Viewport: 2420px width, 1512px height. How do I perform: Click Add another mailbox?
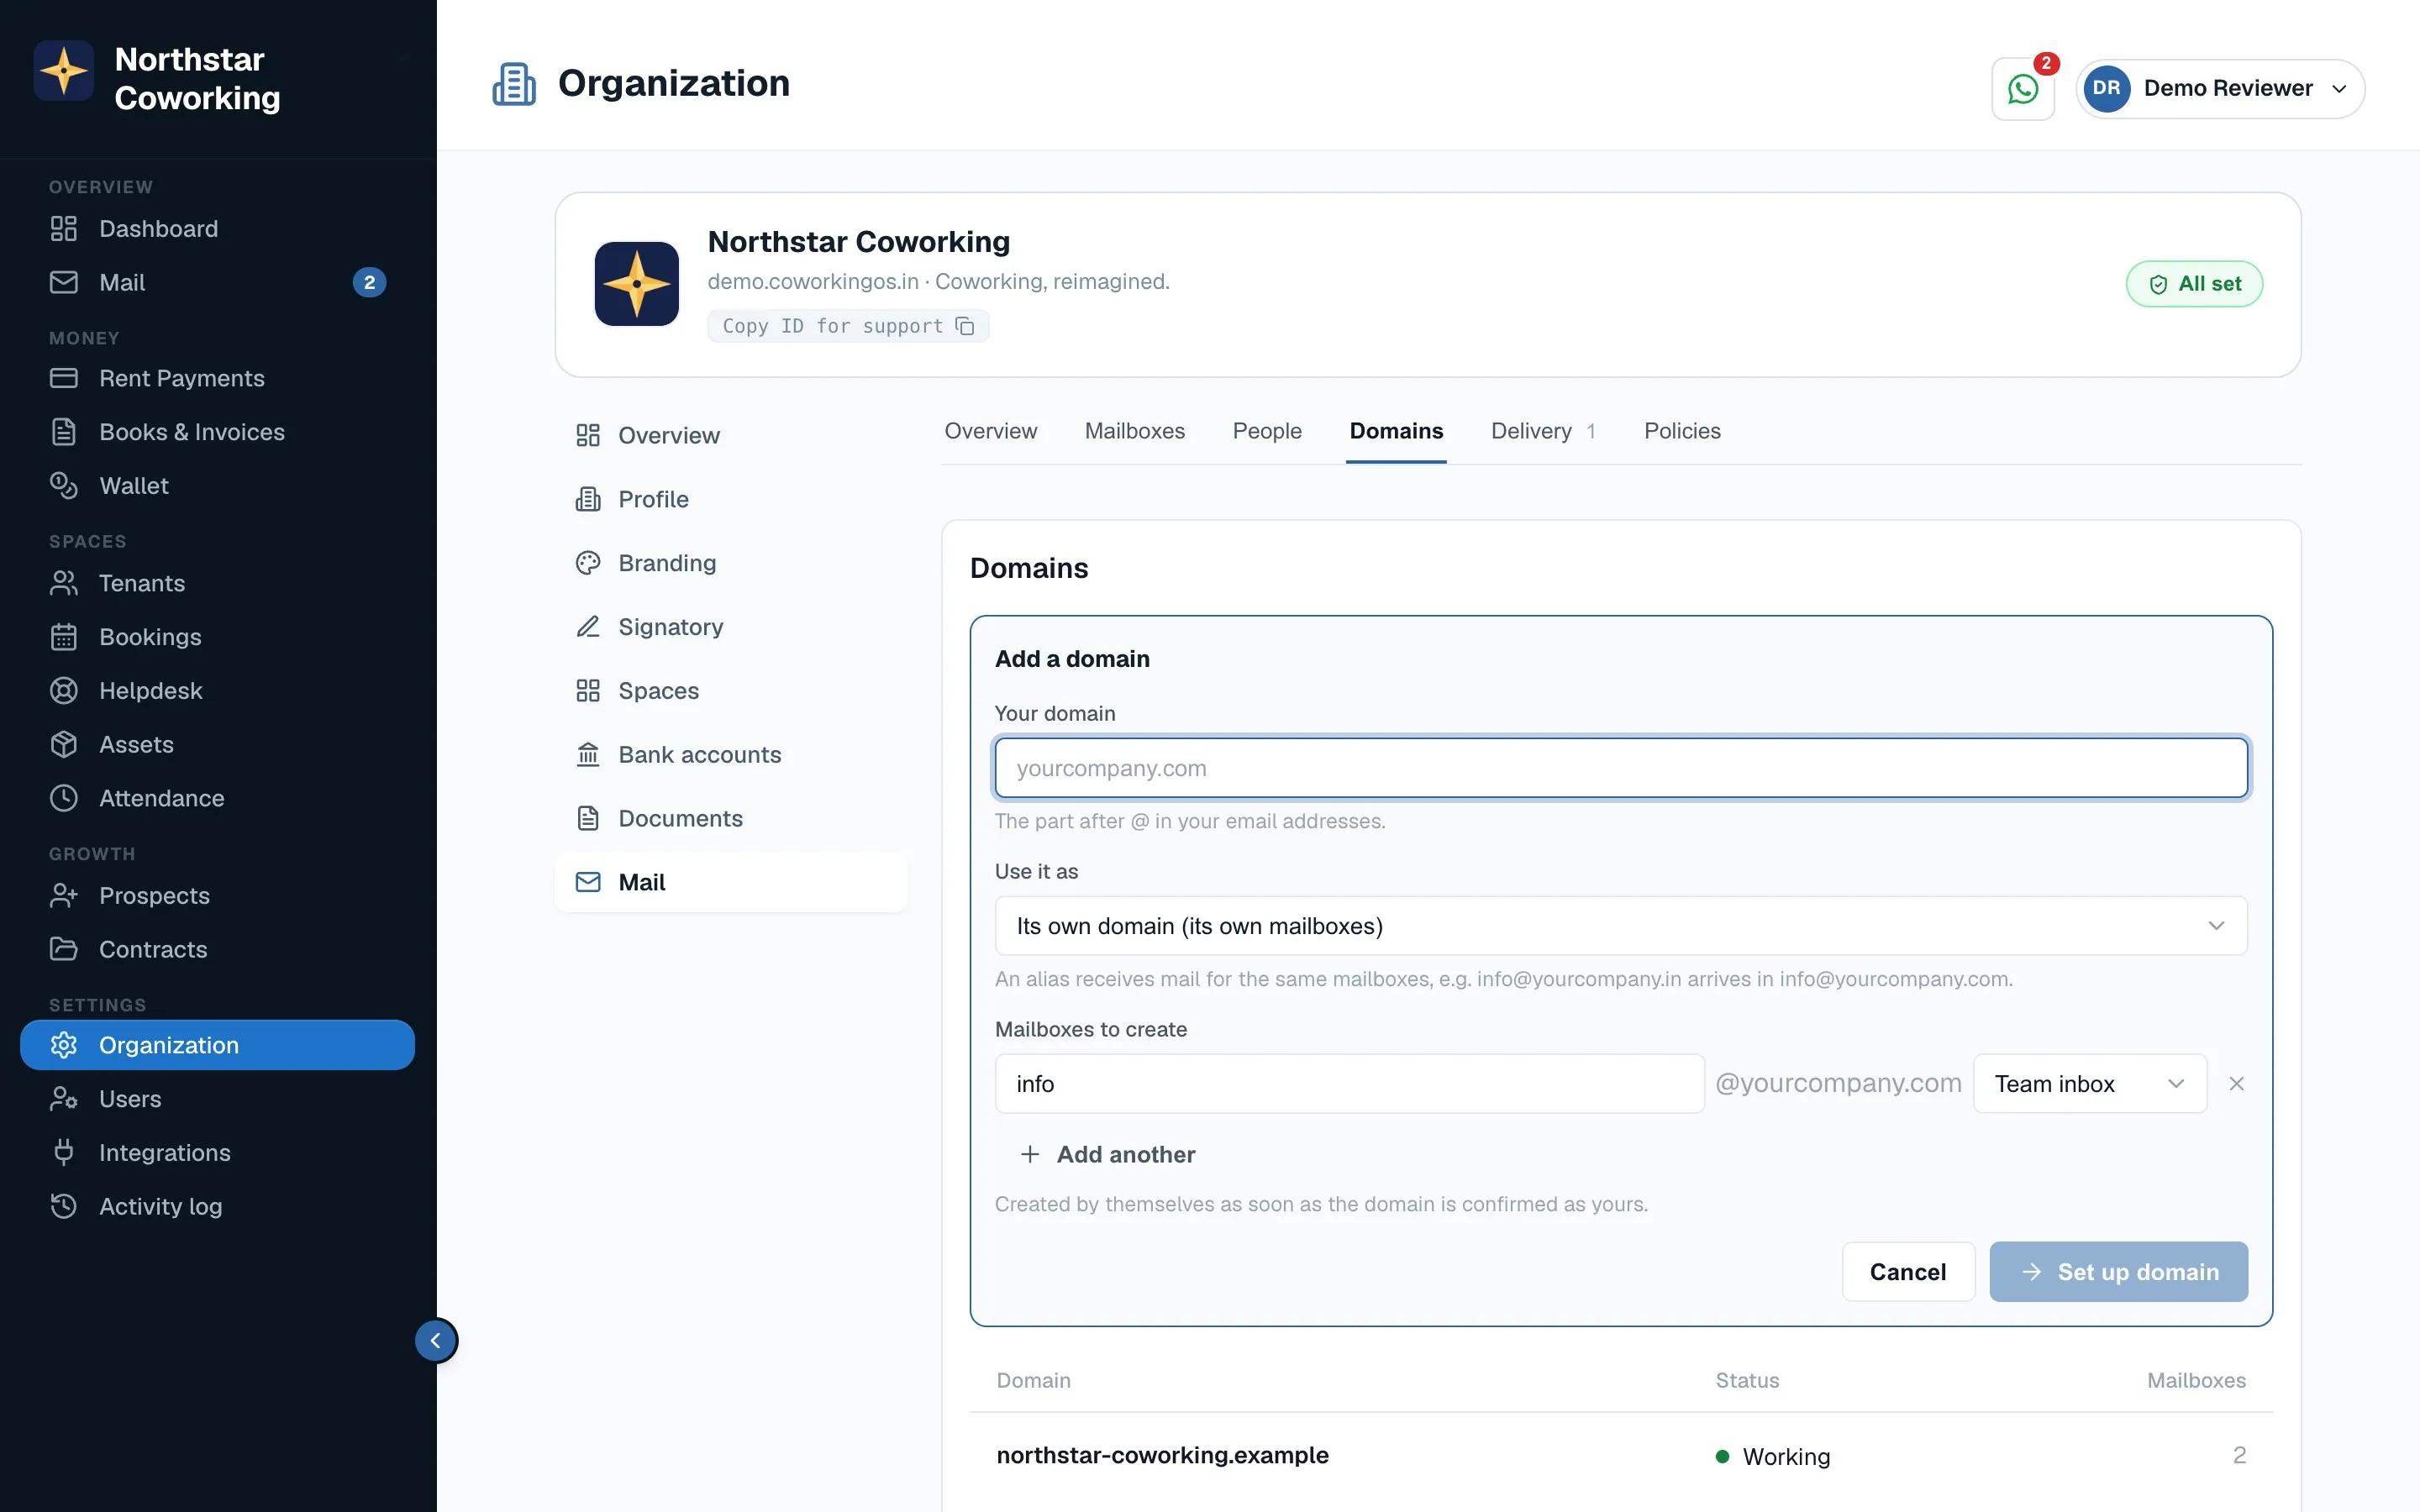(1107, 1154)
